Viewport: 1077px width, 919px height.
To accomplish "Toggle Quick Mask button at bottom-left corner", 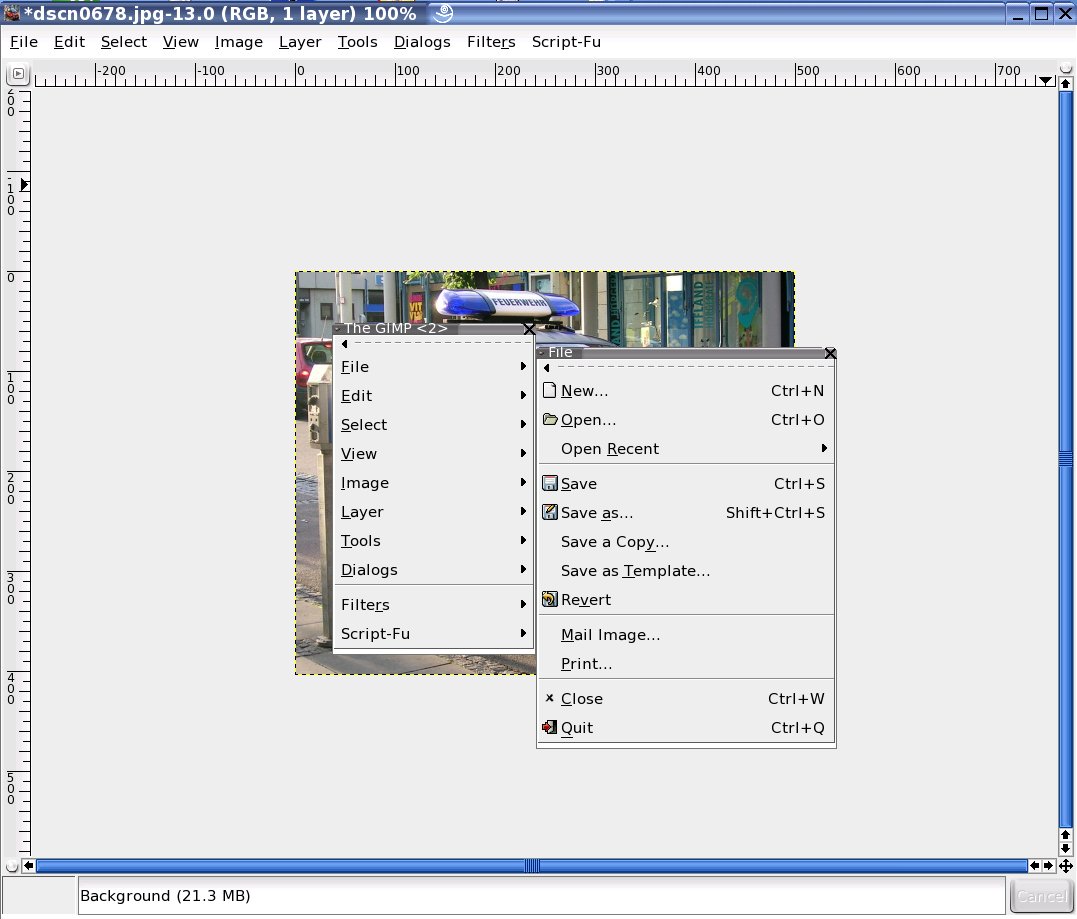I will point(11,866).
